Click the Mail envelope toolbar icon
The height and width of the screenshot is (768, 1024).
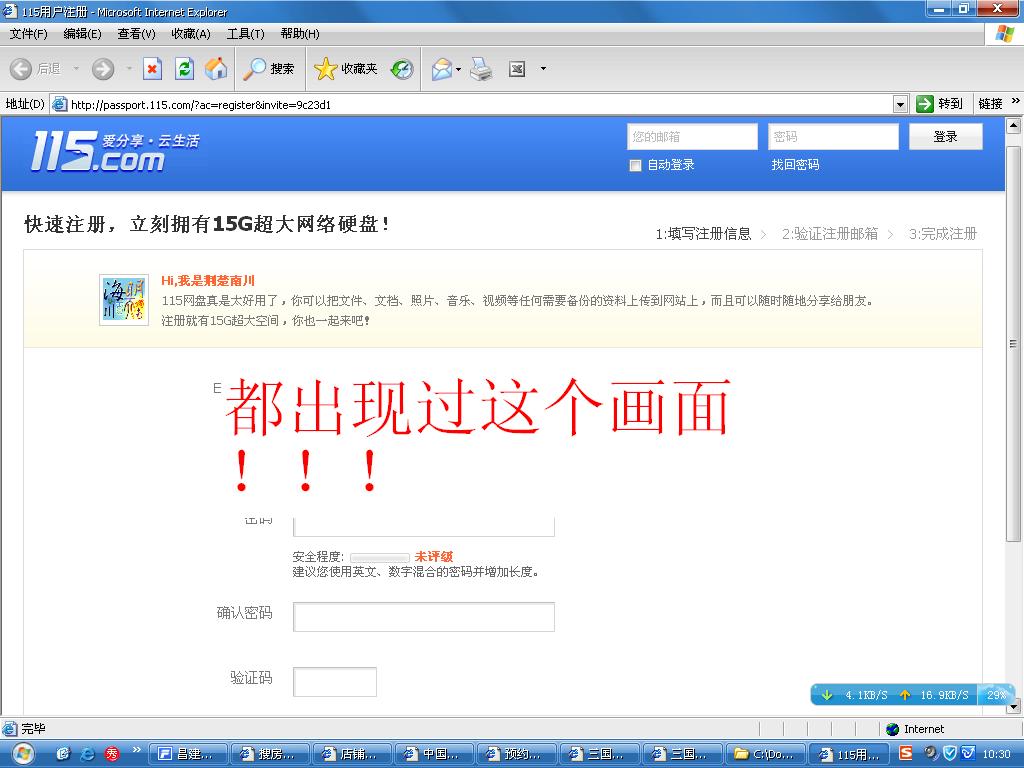coord(441,69)
